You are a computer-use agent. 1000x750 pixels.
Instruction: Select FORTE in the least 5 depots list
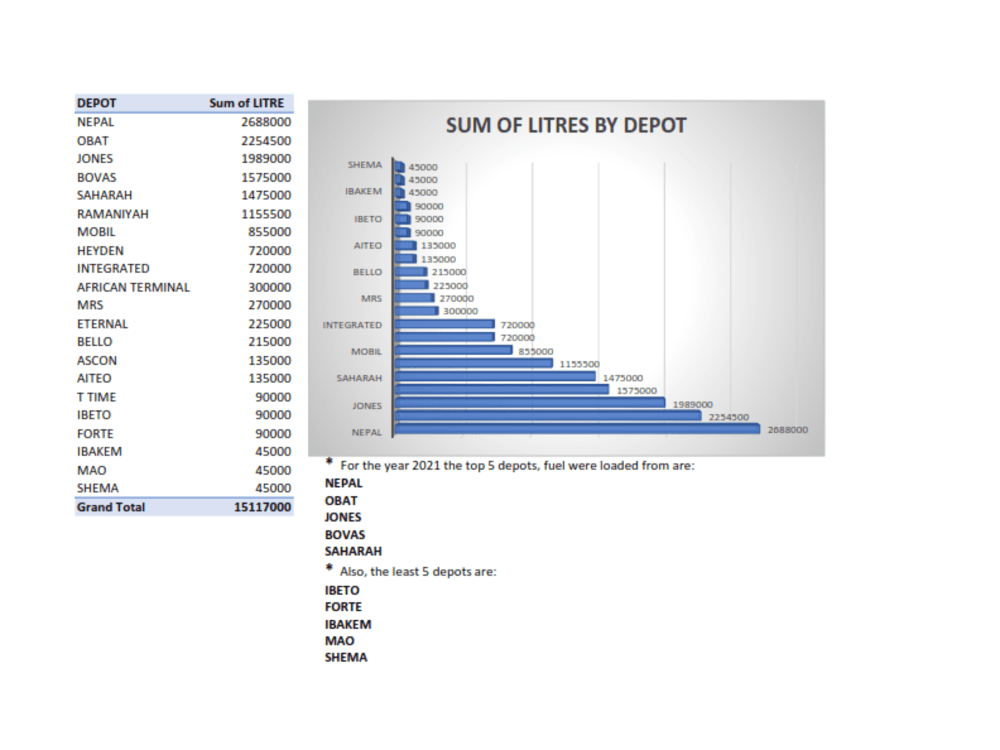[343, 607]
